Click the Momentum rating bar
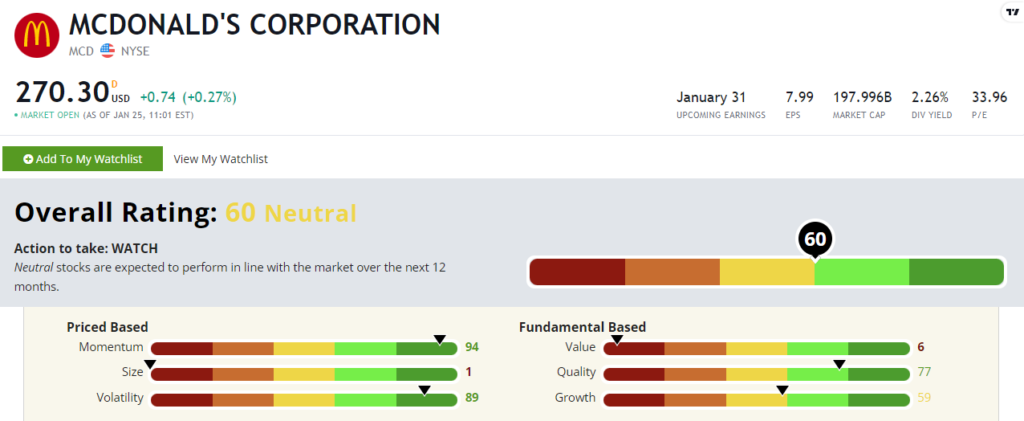1024x421 pixels. (x=304, y=349)
